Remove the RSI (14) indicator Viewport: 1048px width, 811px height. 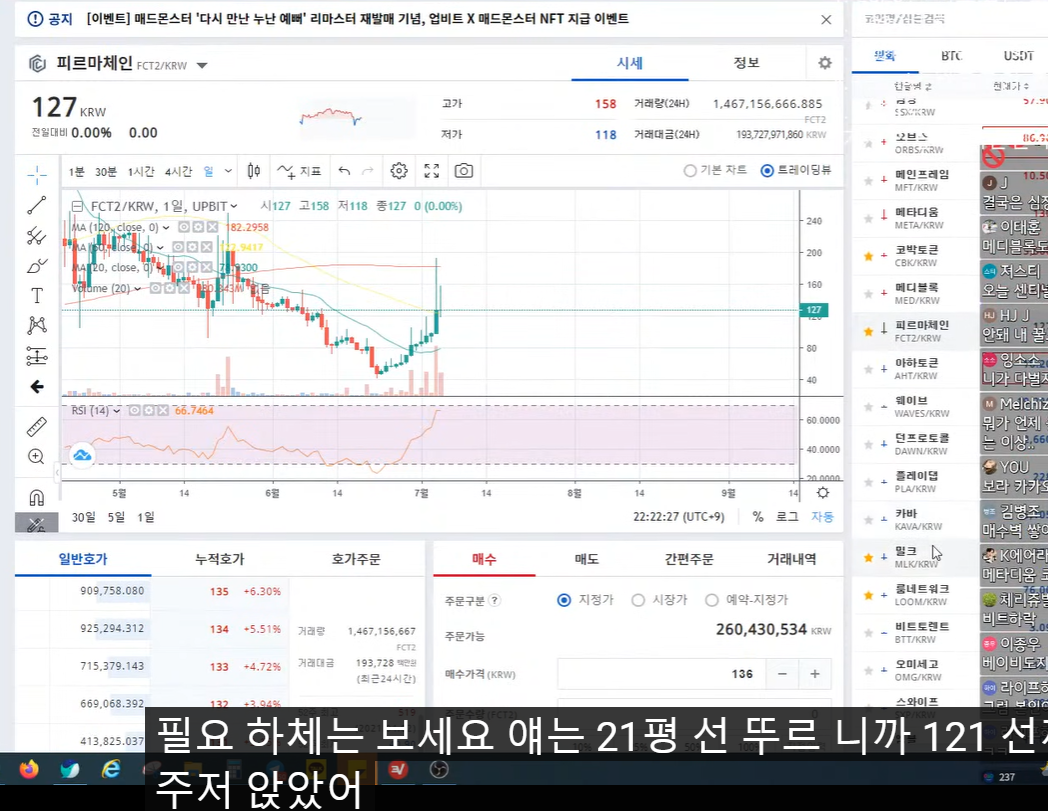click(x=162, y=411)
